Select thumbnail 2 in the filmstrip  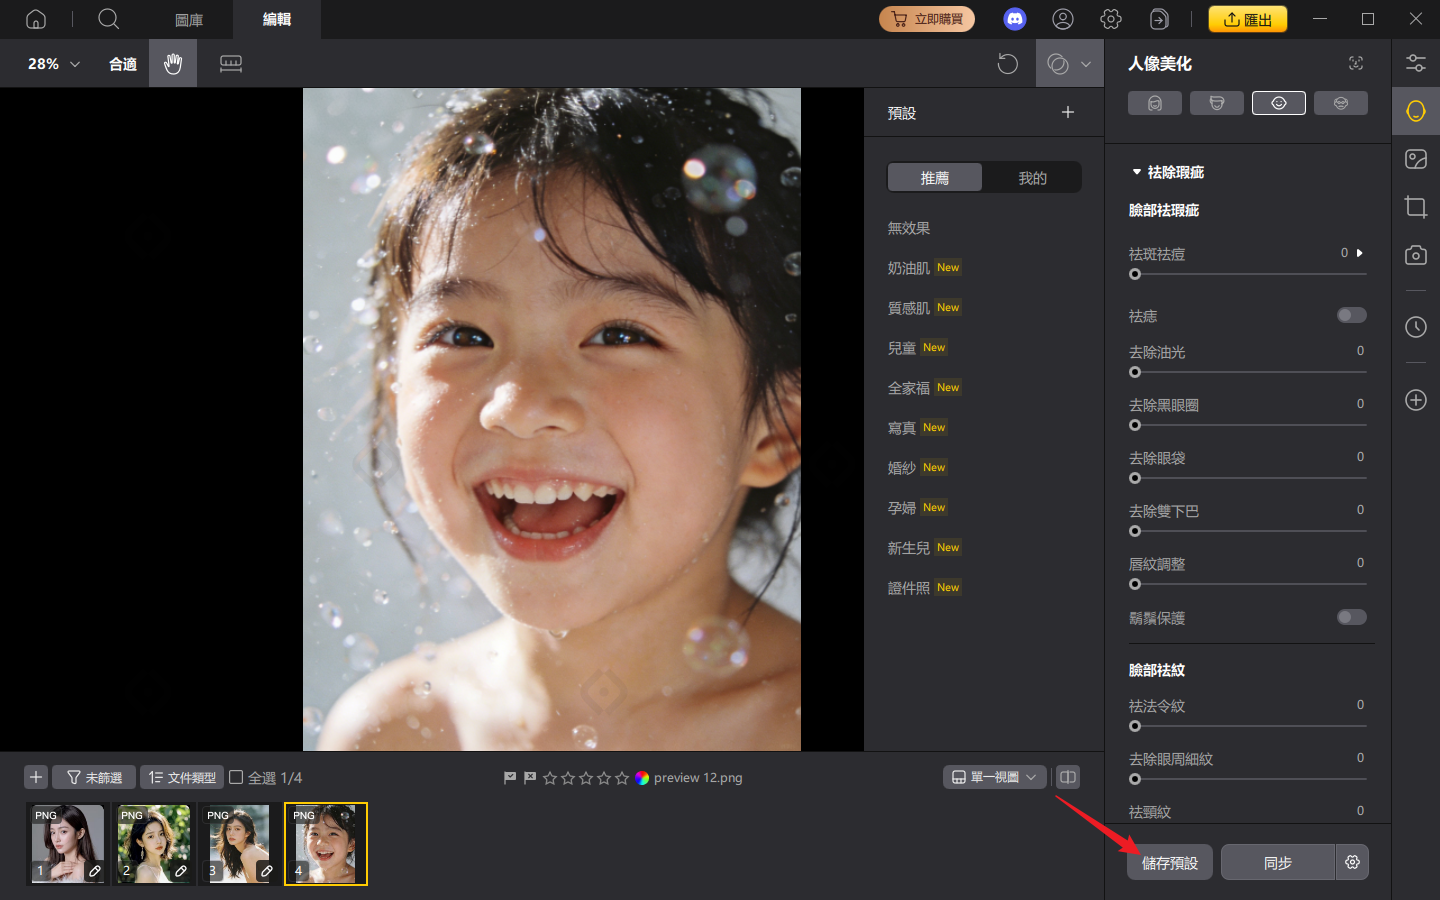coord(153,843)
